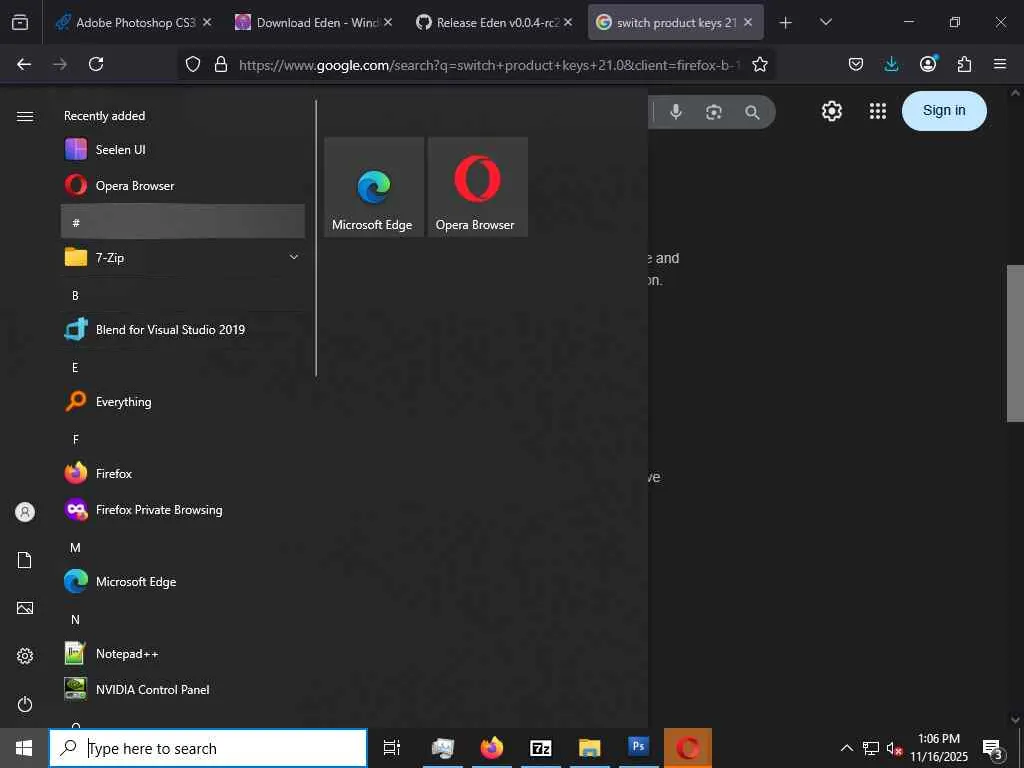This screenshot has width=1024, height=768.
Task: Open the user account icon in Start
Action: [25, 512]
